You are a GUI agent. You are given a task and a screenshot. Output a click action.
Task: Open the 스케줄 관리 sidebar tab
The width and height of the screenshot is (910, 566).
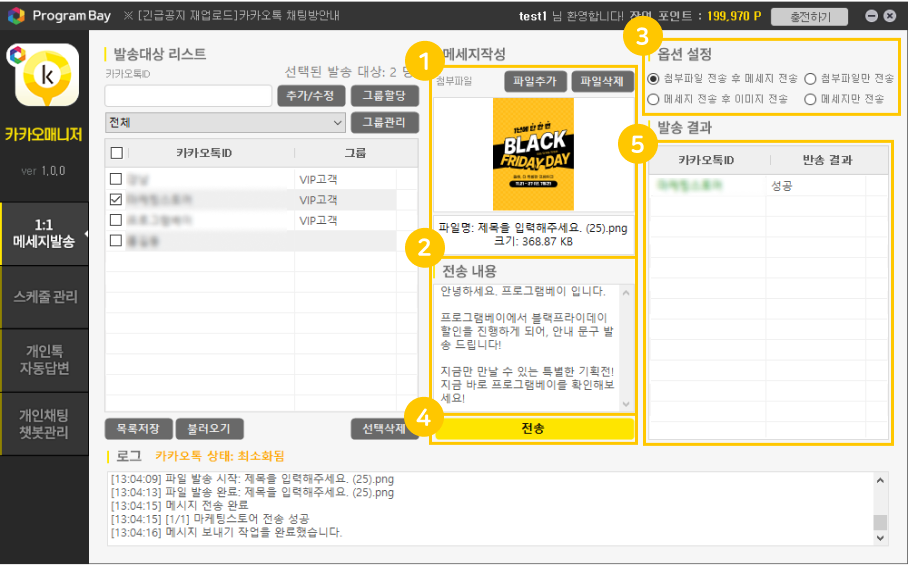44,297
